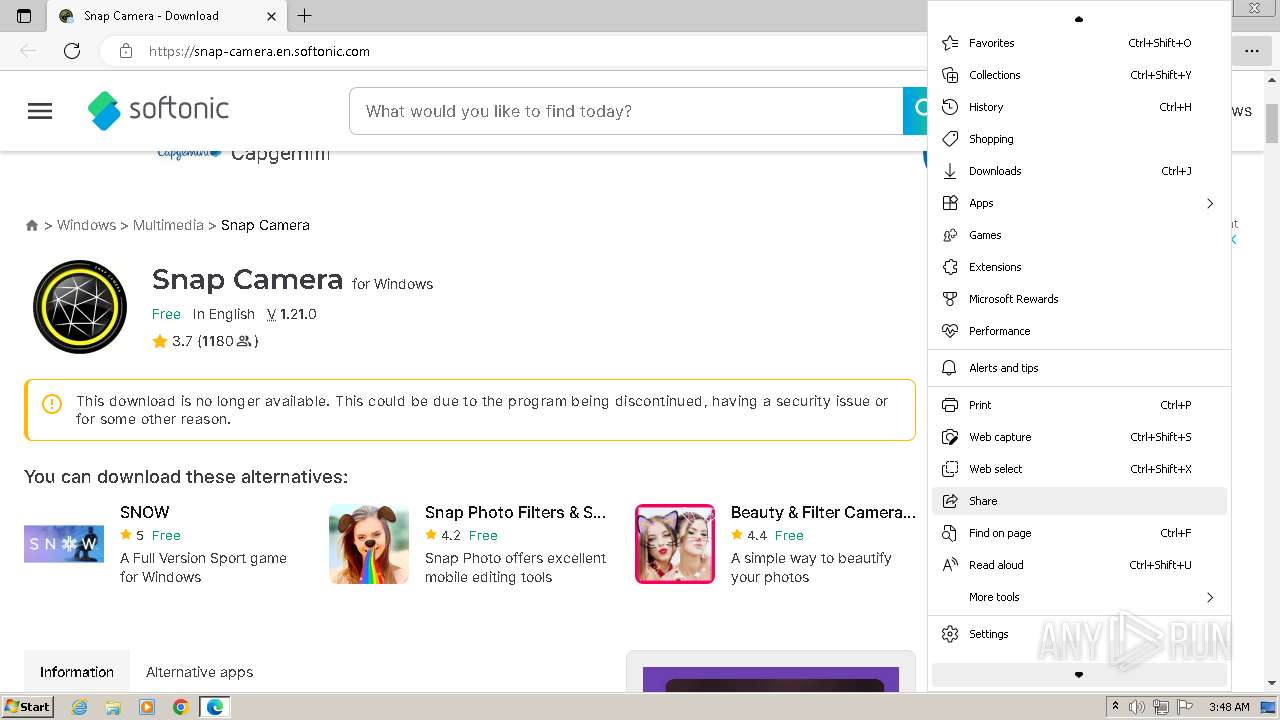The width and height of the screenshot is (1280, 720).
Task: Click the Softonic logo
Action: (158, 110)
